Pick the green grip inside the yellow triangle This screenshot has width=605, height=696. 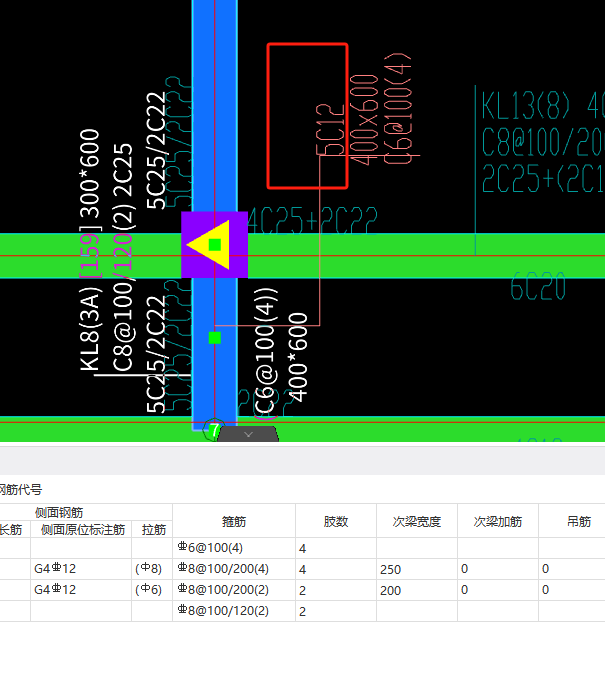(x=215, y=245)
